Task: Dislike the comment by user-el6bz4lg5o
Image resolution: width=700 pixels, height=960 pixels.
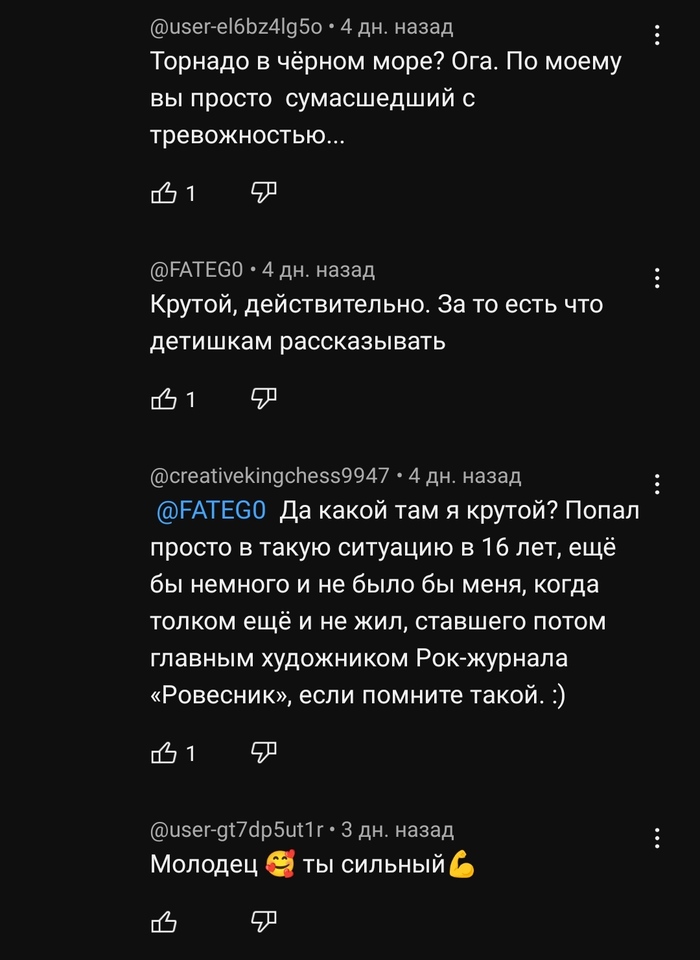Action: point(263,192)
